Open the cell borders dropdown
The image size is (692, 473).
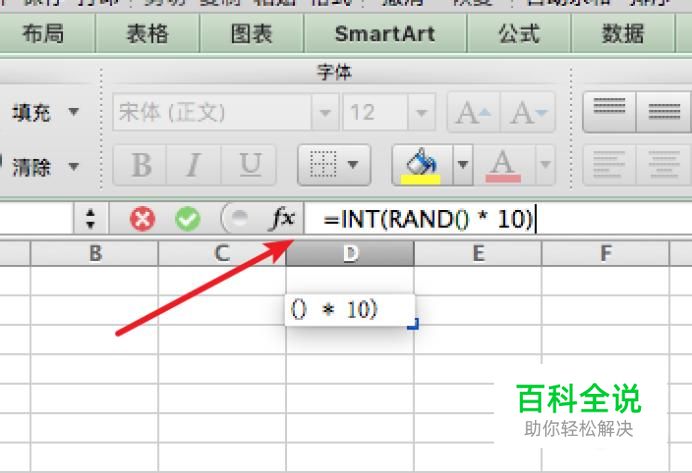(x=334, y=165)
